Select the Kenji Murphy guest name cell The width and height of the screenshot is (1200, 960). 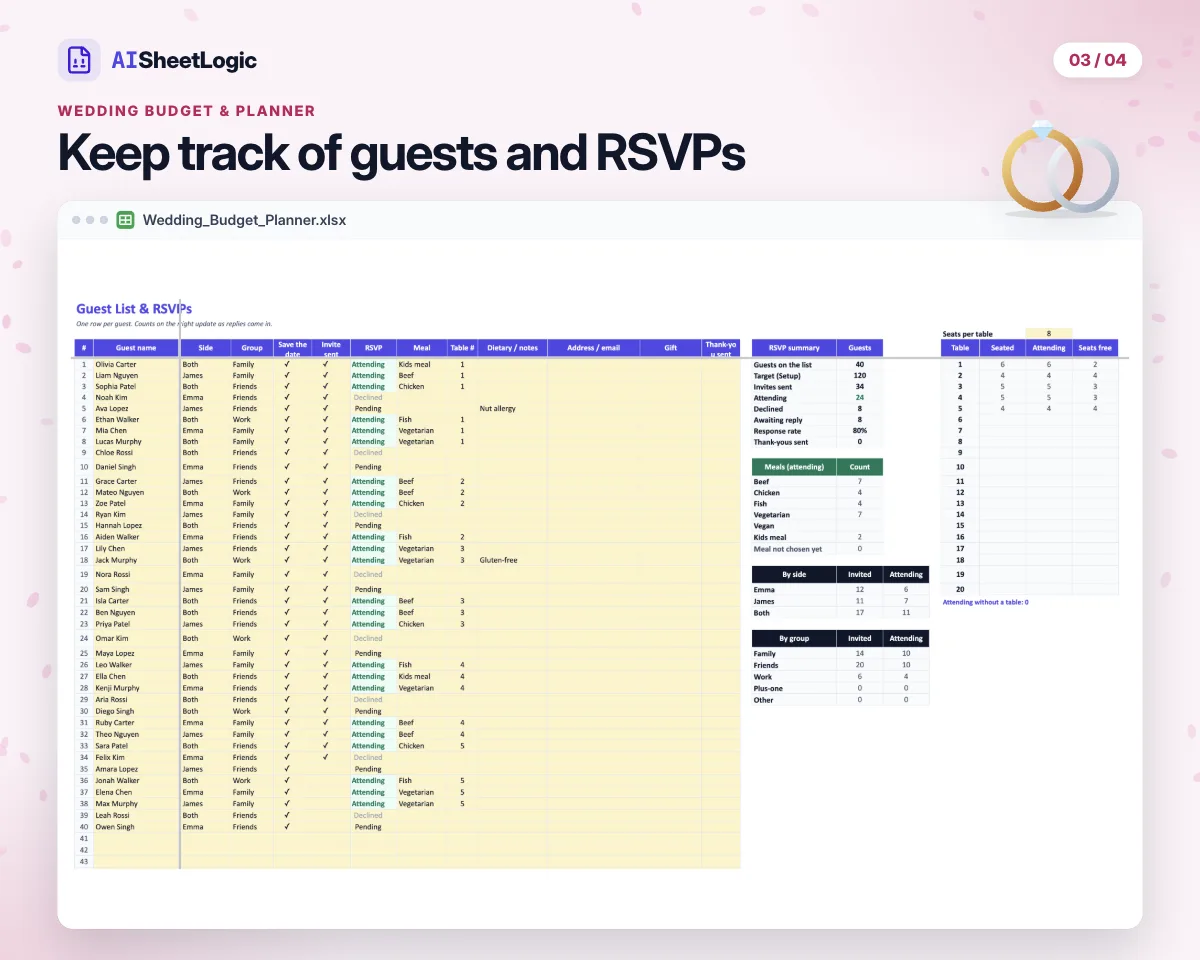point(136,688)
